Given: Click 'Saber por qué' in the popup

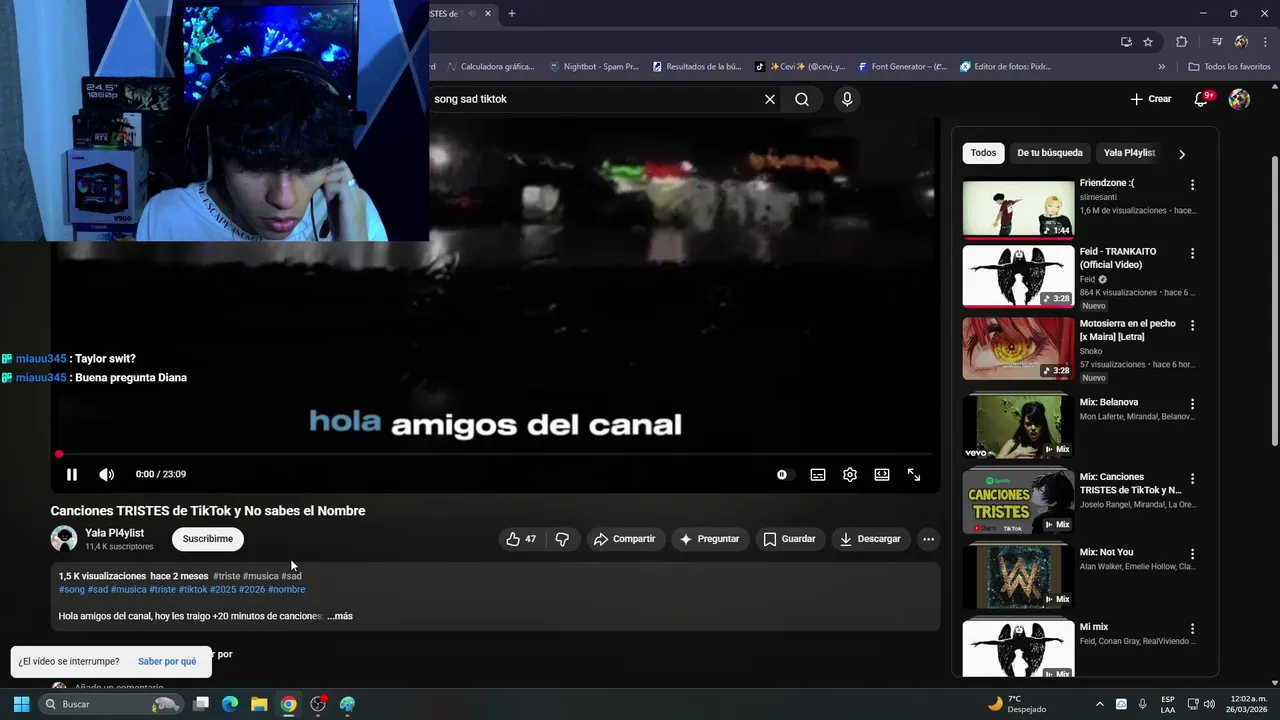Looking at the screenshot, I should pyautogui.click(x=167, y=662).
